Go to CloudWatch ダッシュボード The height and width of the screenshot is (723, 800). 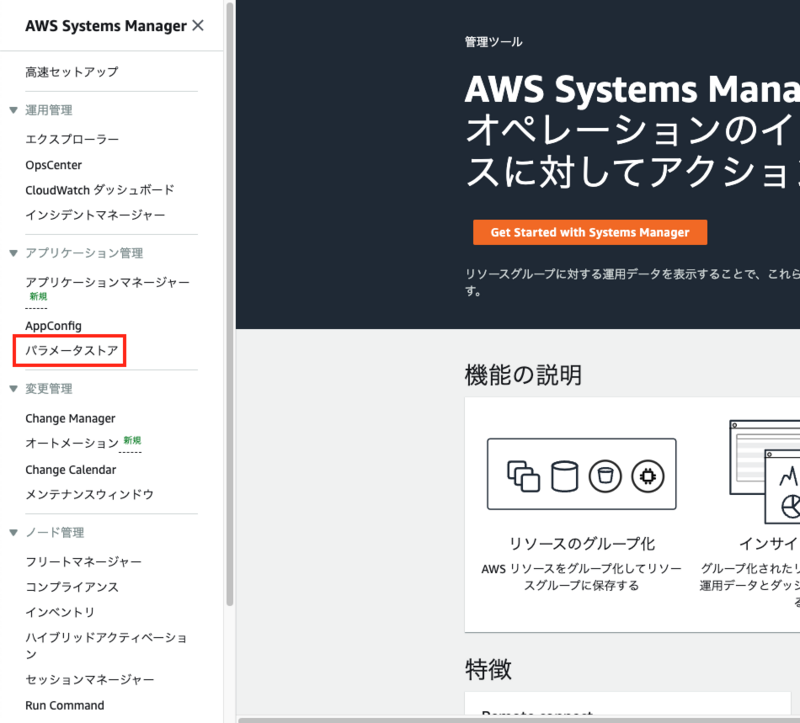click(x=100, y=190)
